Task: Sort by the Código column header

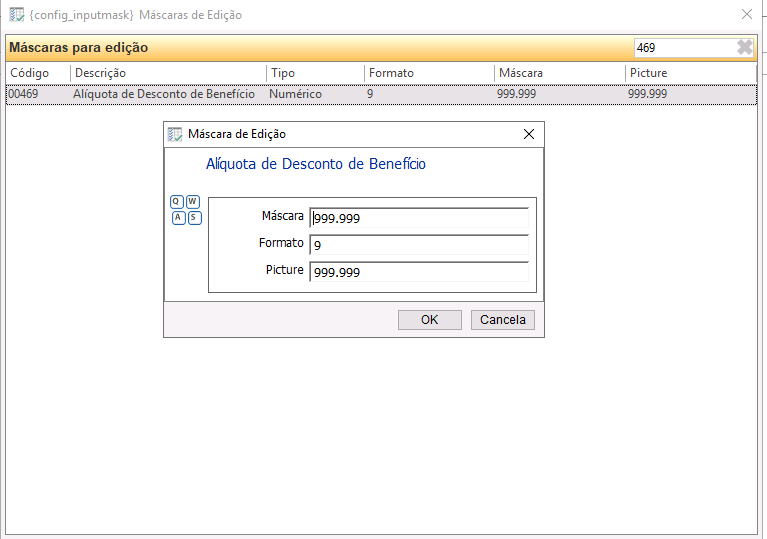Action: [x=38, y=73]
